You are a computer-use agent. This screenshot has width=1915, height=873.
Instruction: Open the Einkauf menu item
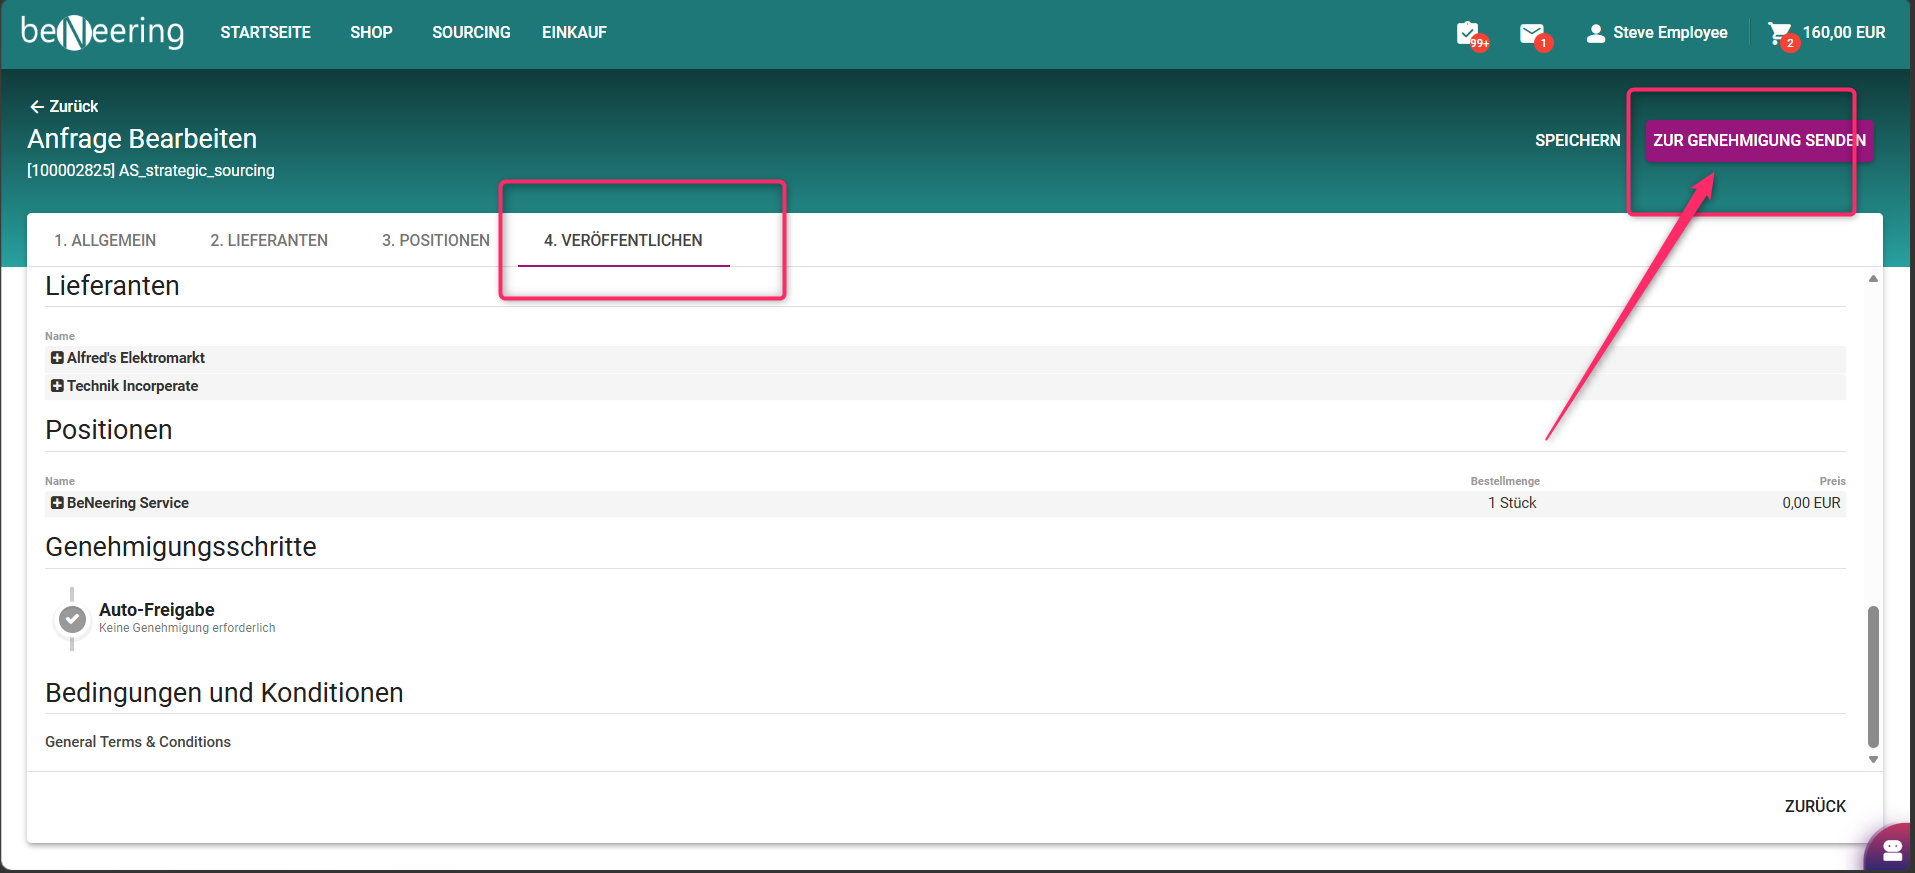[x=574, y=33]
